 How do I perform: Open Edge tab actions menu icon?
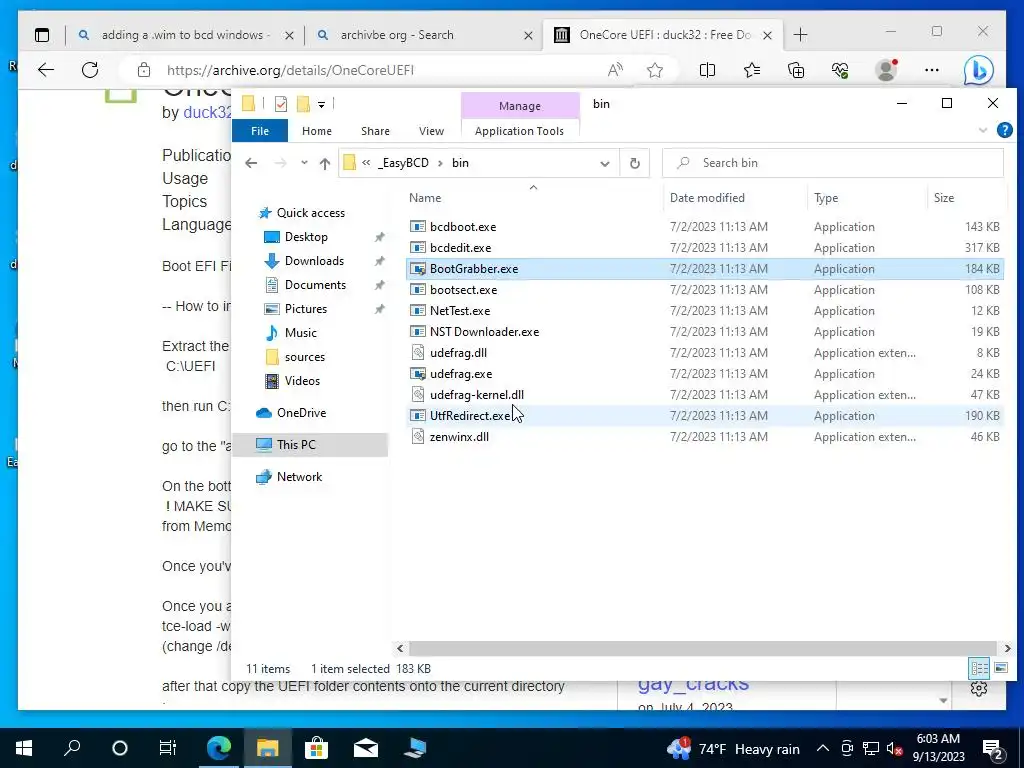click(x=42, y=35)
